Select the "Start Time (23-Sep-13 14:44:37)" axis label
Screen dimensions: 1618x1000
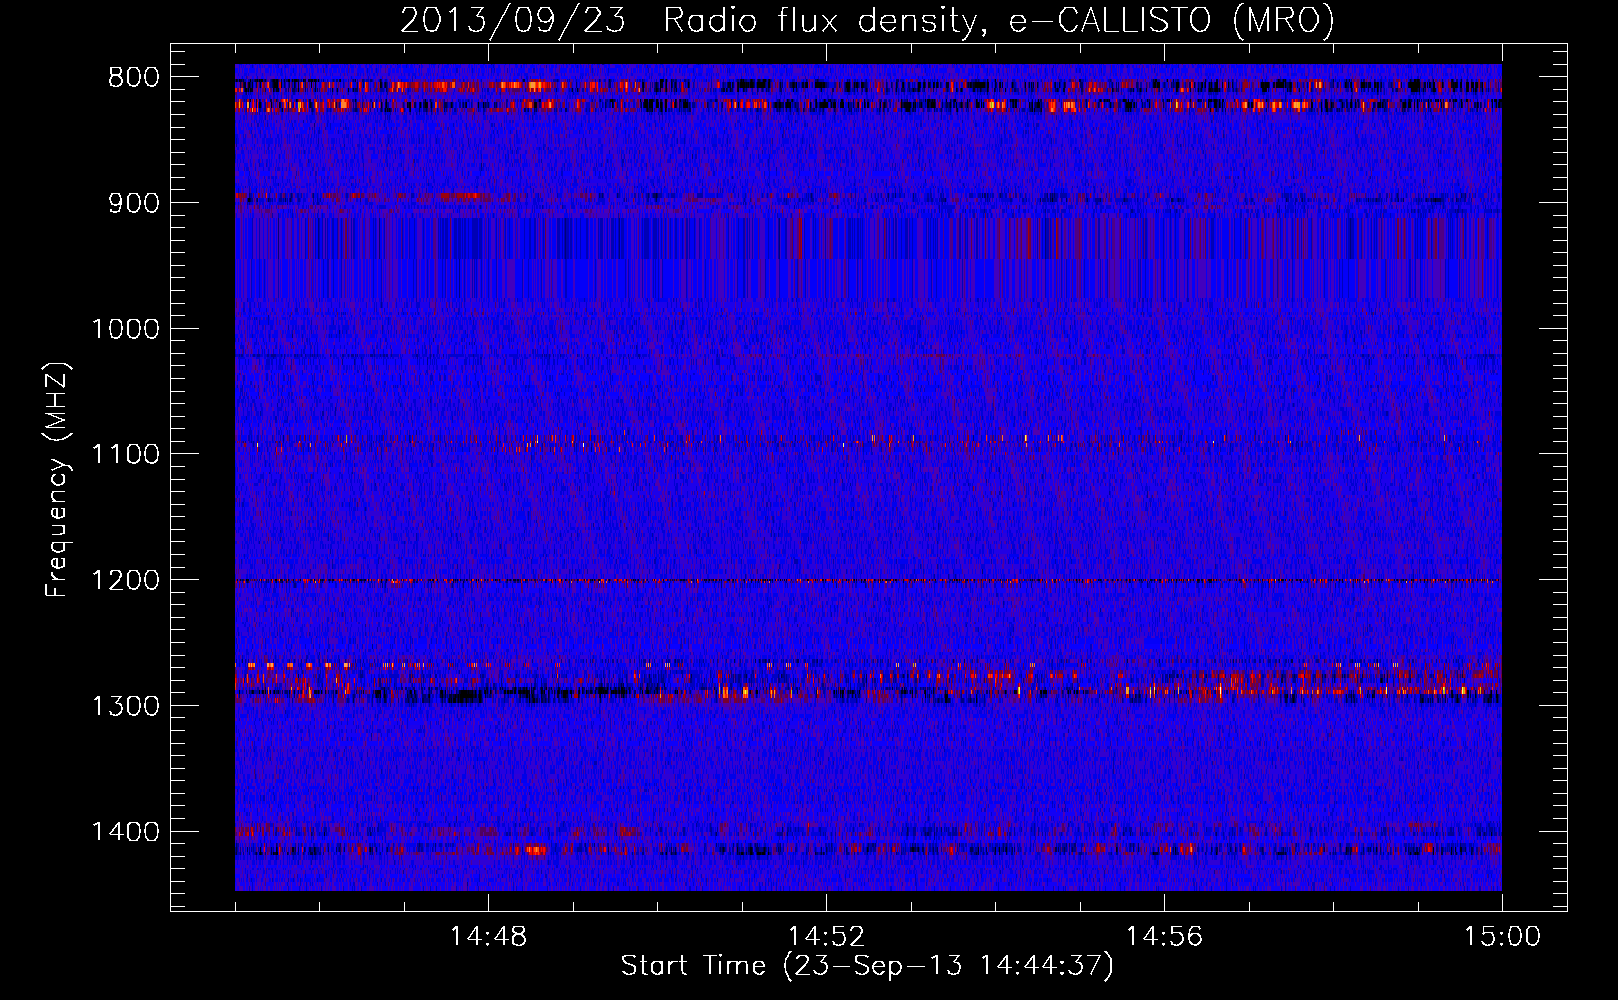[x=867, y=966]
